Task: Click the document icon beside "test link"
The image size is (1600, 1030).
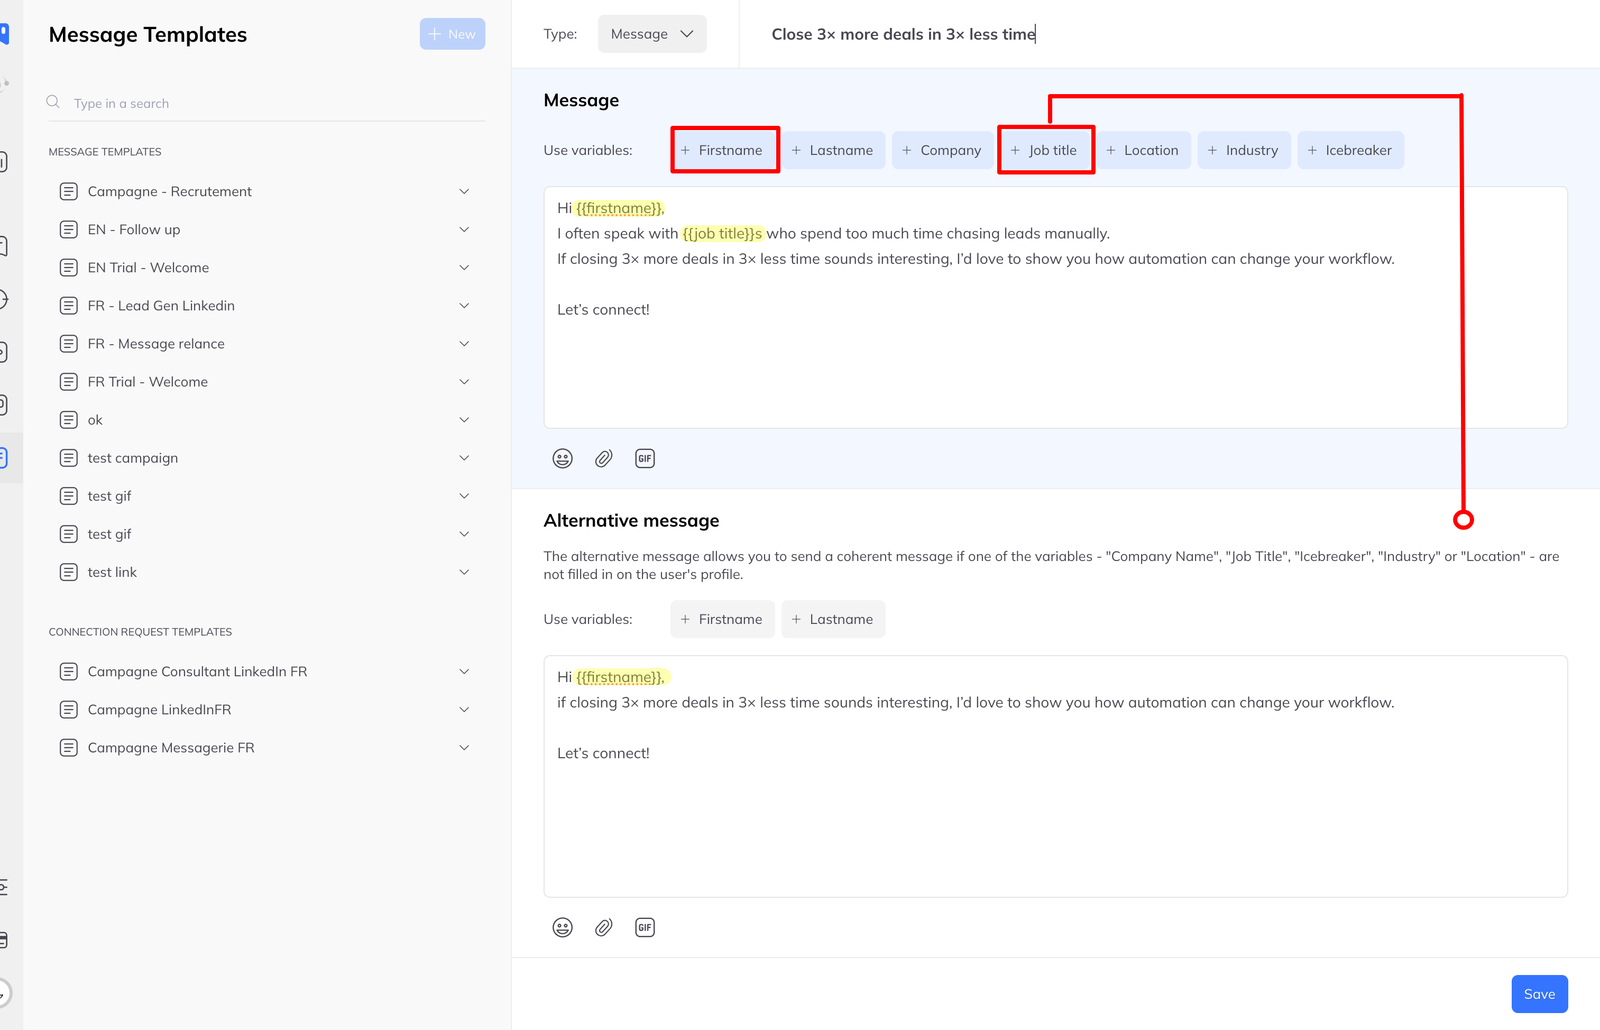Action: click(x=69, y=572)
